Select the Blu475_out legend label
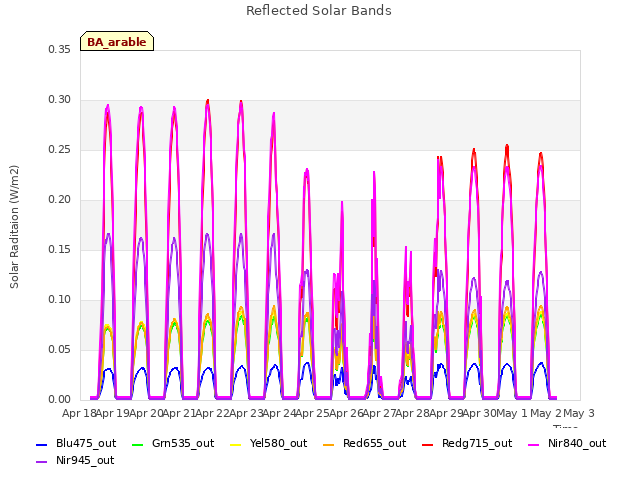 click(86, 444)
